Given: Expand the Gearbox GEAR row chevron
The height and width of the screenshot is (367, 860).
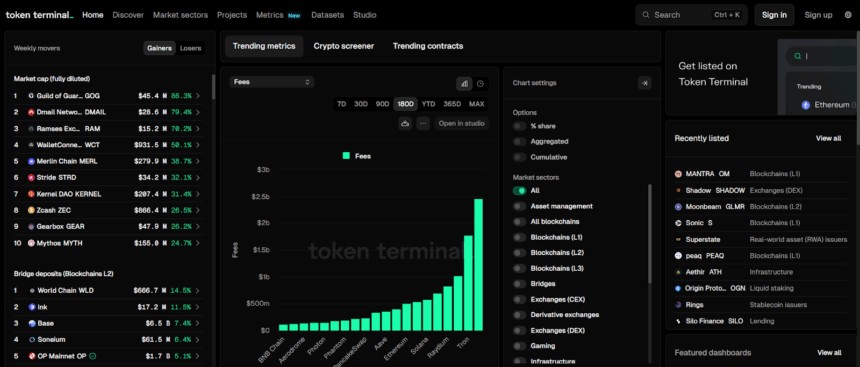Looking at the screenshot, I should pos(198,227).
